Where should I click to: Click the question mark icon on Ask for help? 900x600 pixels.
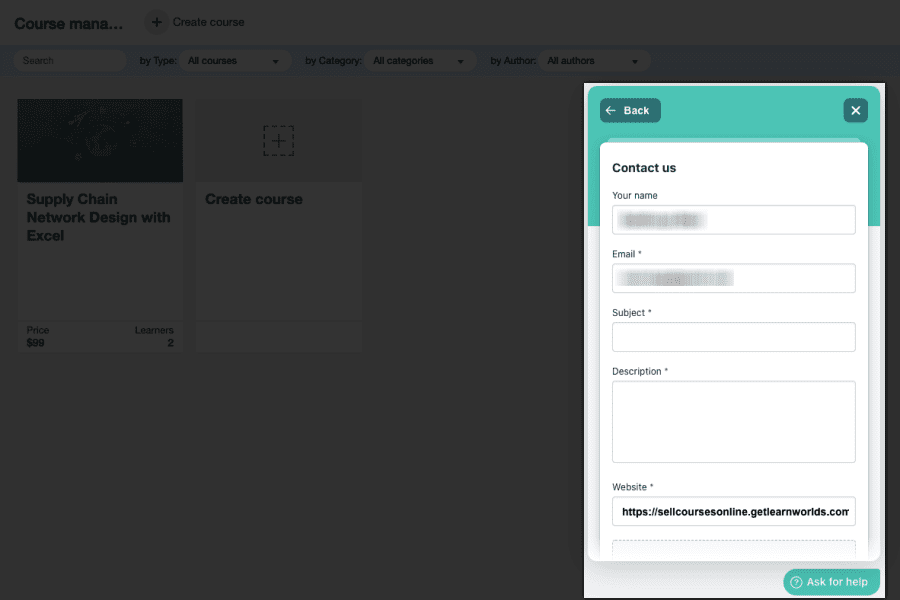(x=795, y=581)
